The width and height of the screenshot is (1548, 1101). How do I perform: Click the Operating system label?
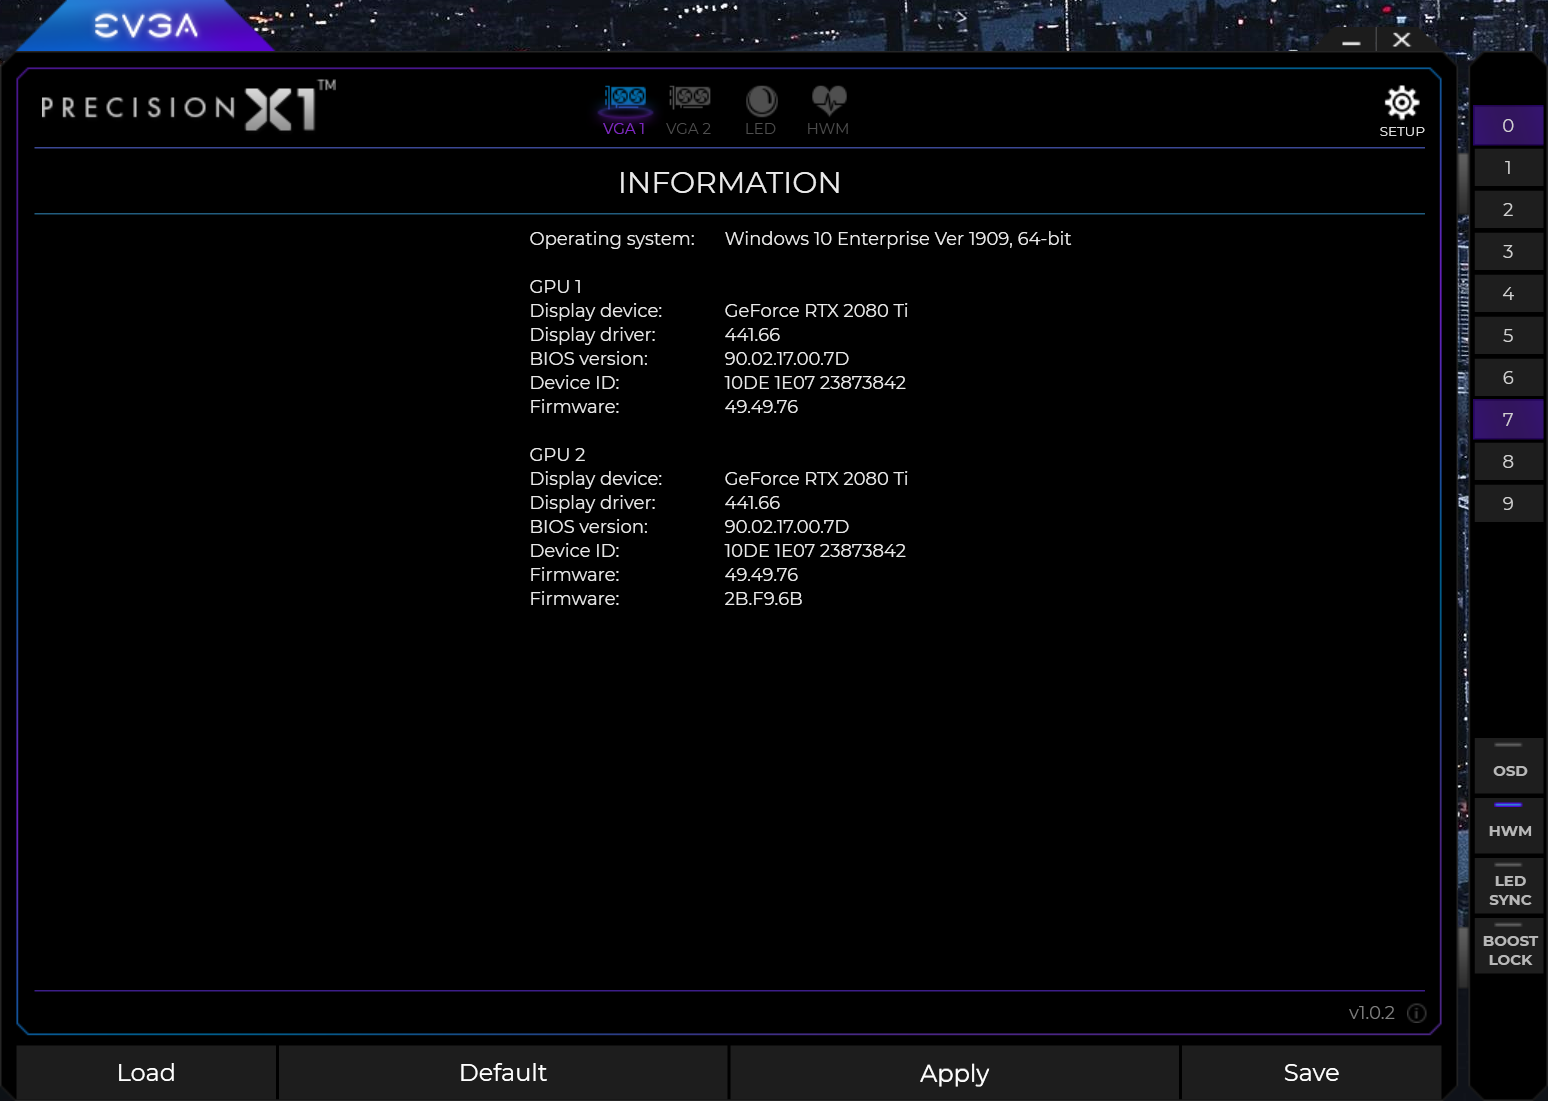(612, 239)
